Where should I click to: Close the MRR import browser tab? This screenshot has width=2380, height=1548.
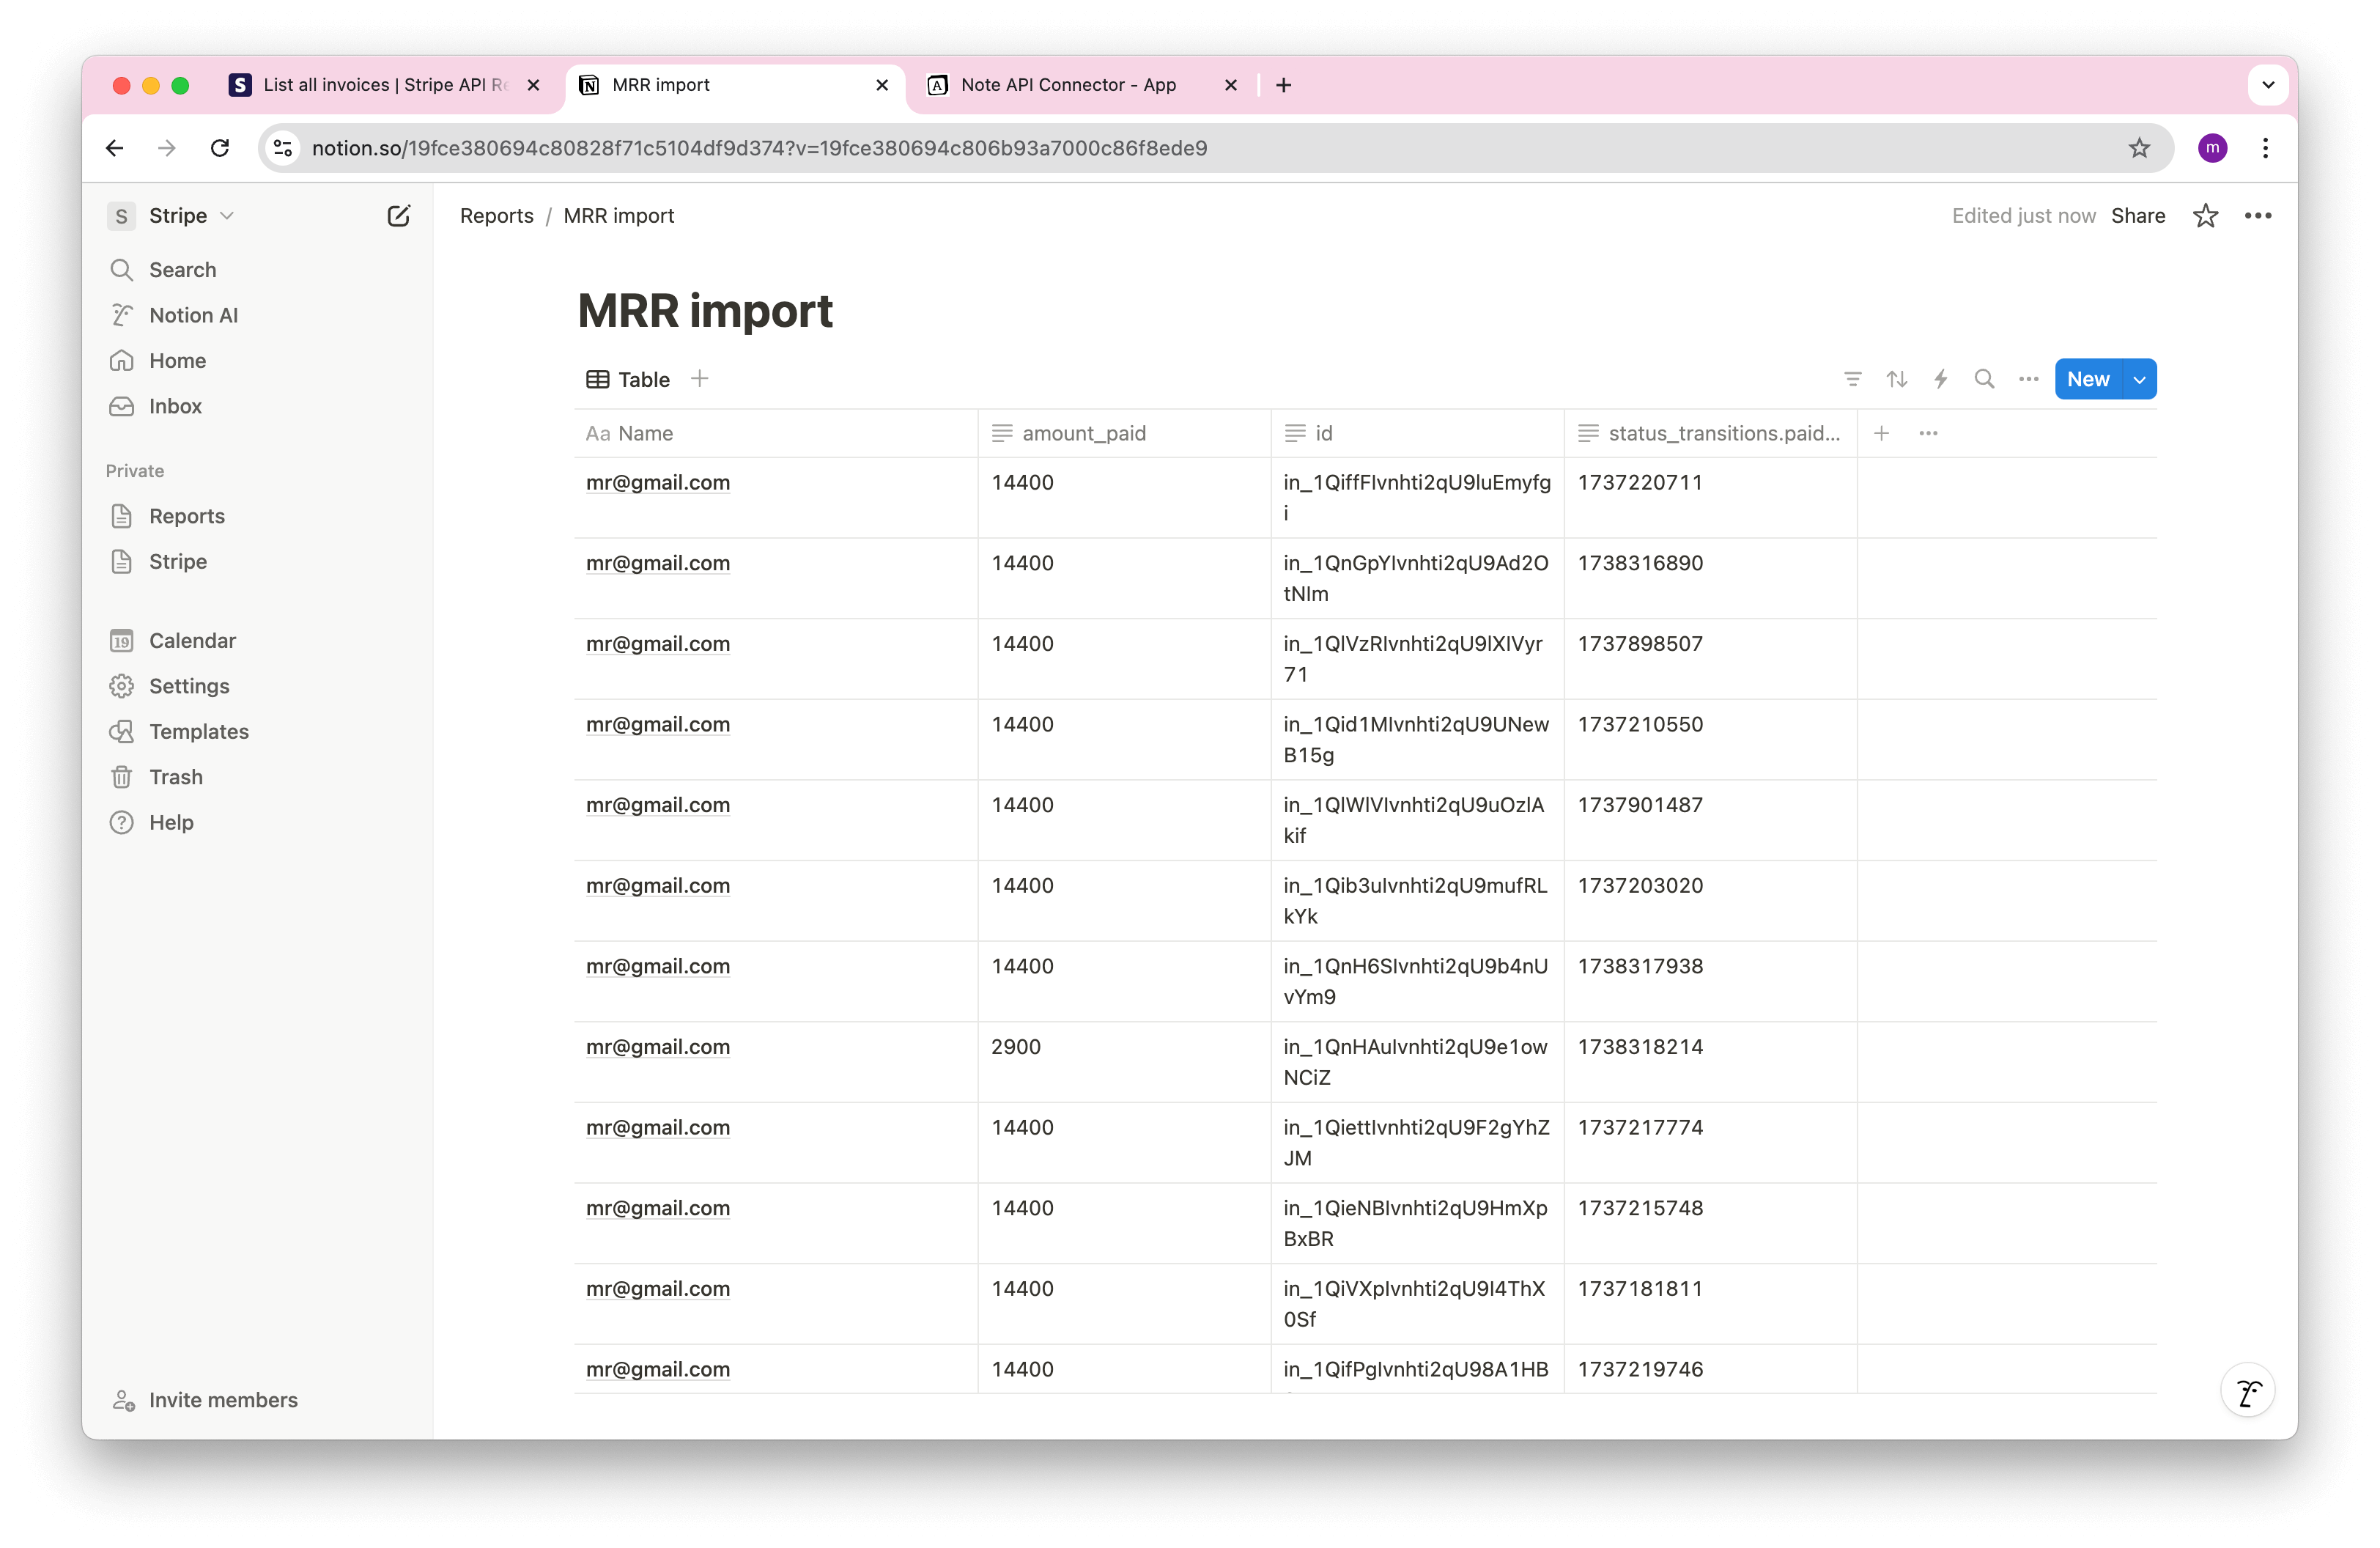click(882, 85)
